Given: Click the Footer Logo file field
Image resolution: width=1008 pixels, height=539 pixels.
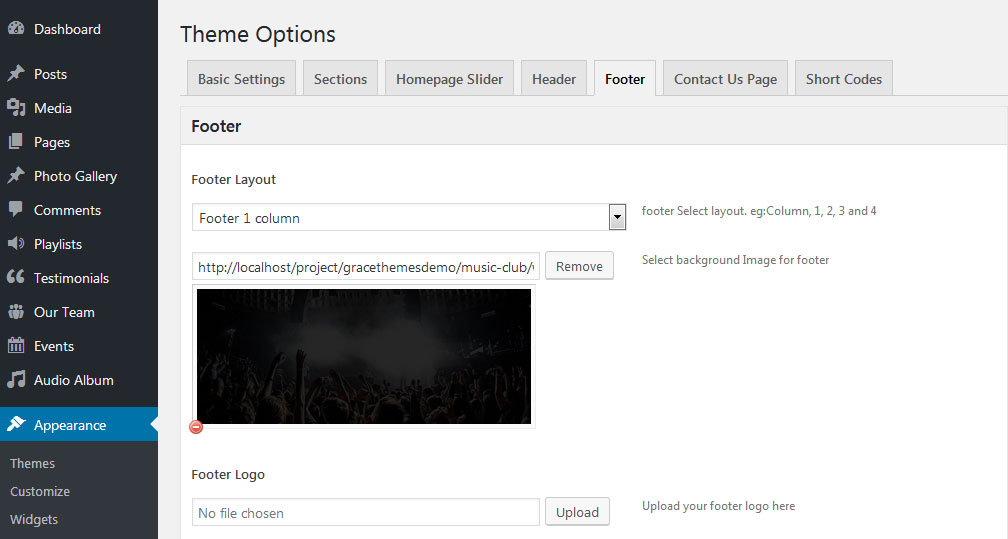Looking at the screenshot, I should coord(366,513).
